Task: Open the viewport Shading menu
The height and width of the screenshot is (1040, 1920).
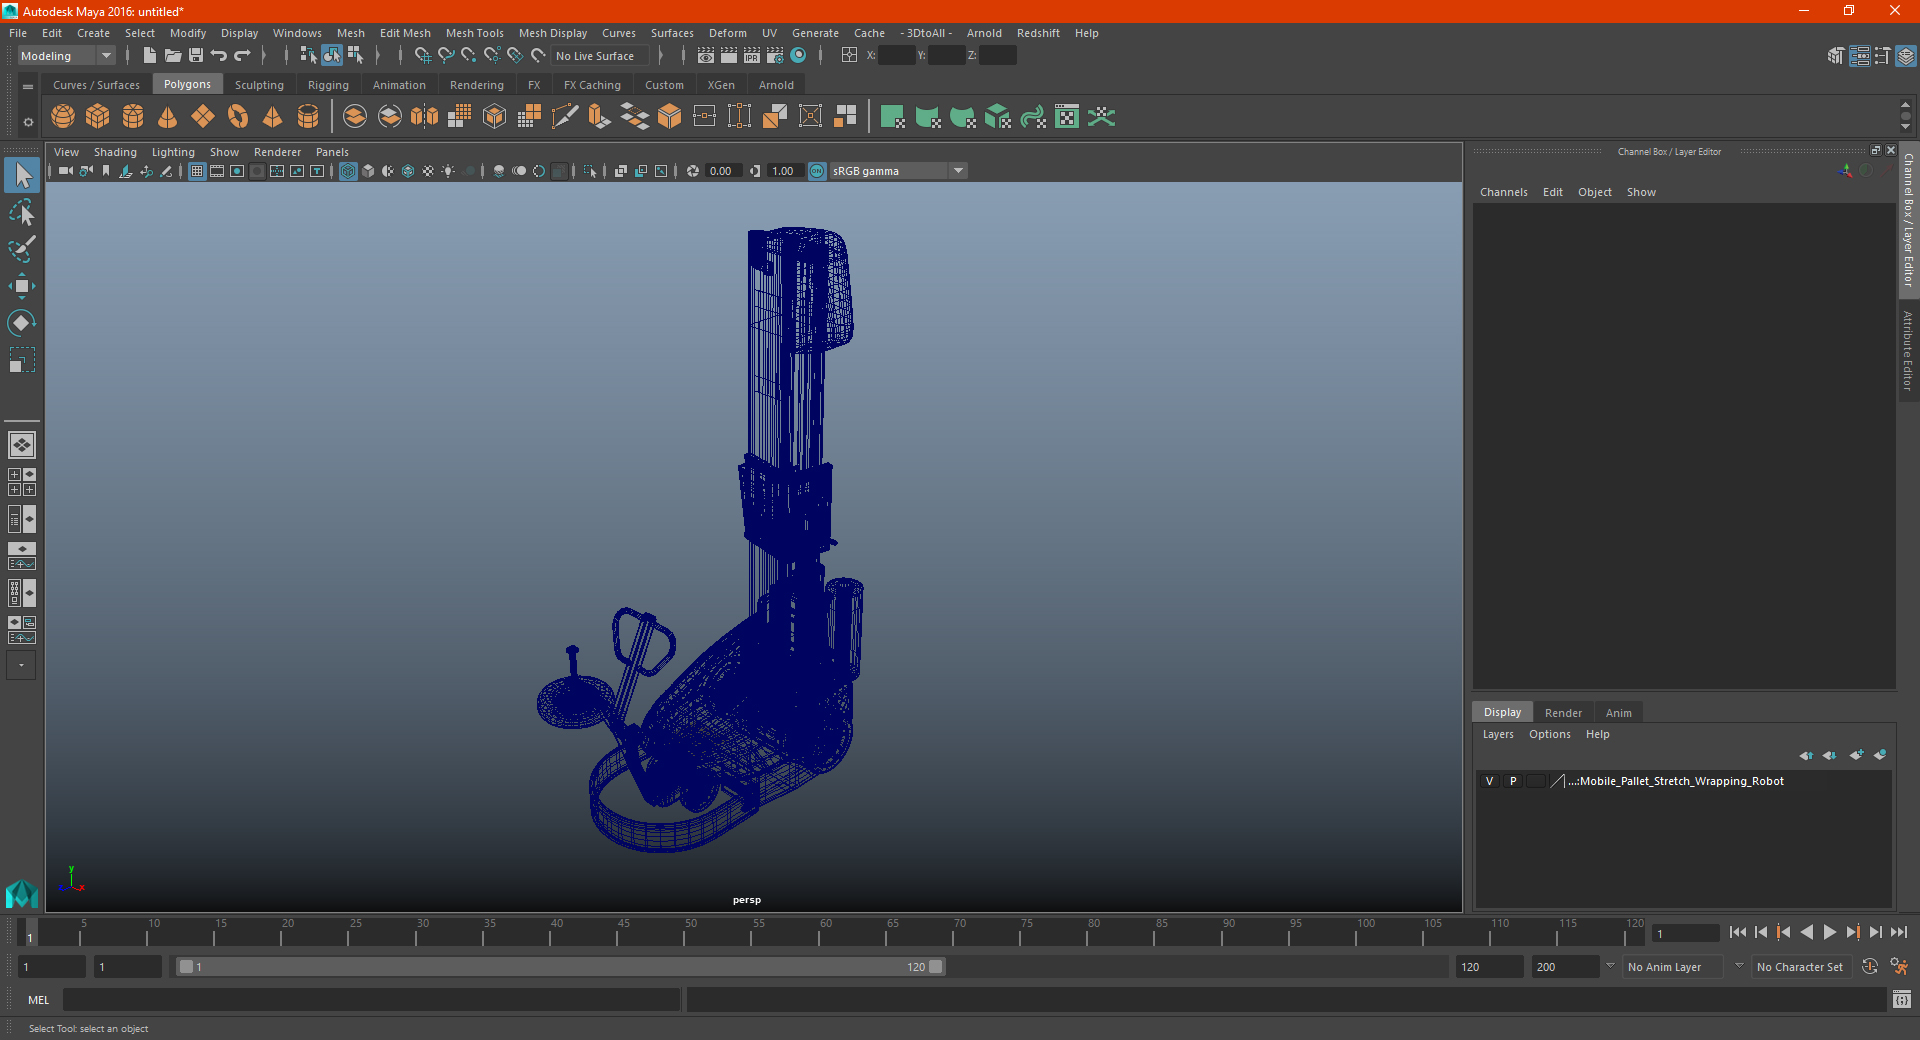Action: (115, 152)
